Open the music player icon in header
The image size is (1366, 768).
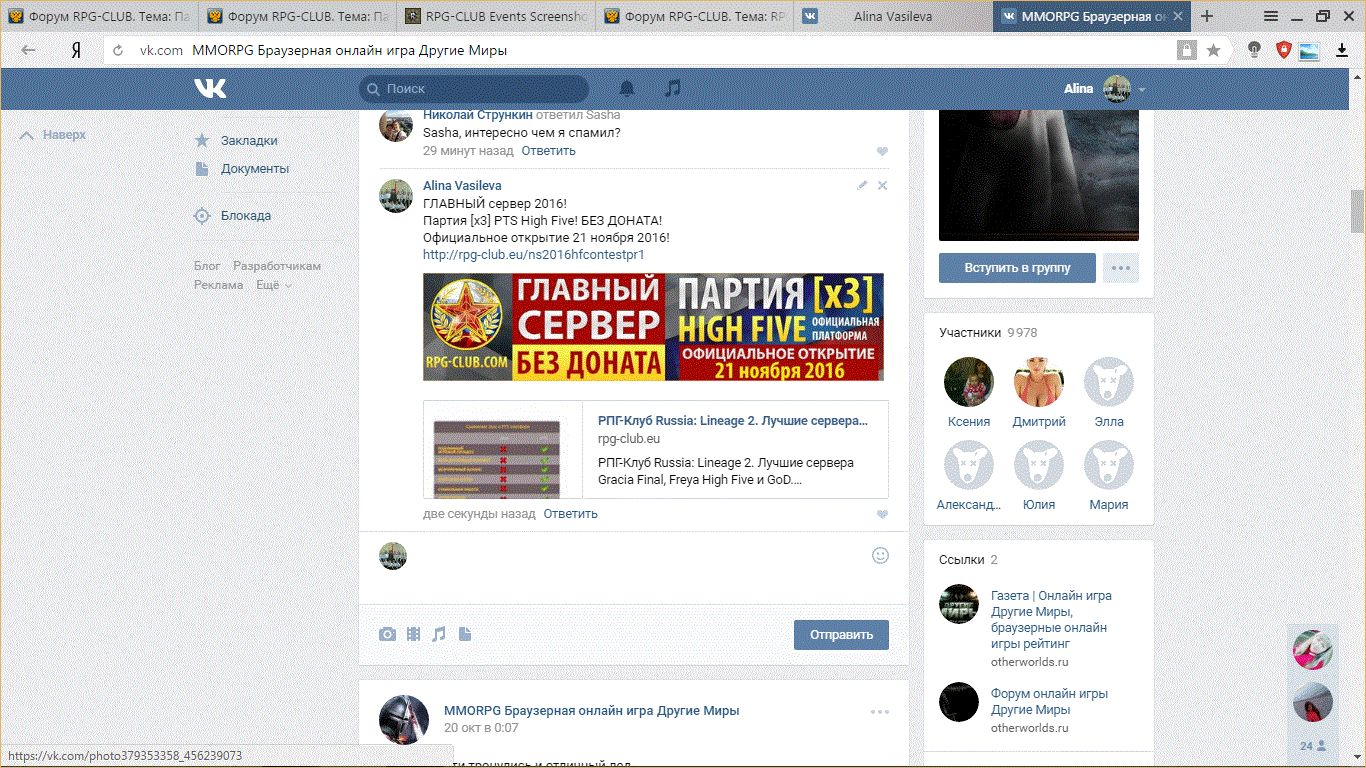[673, 89]
